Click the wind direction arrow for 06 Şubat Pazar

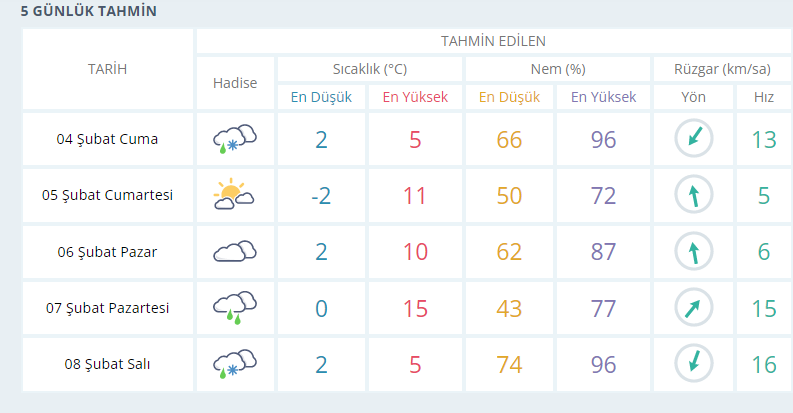click(693, 251)
